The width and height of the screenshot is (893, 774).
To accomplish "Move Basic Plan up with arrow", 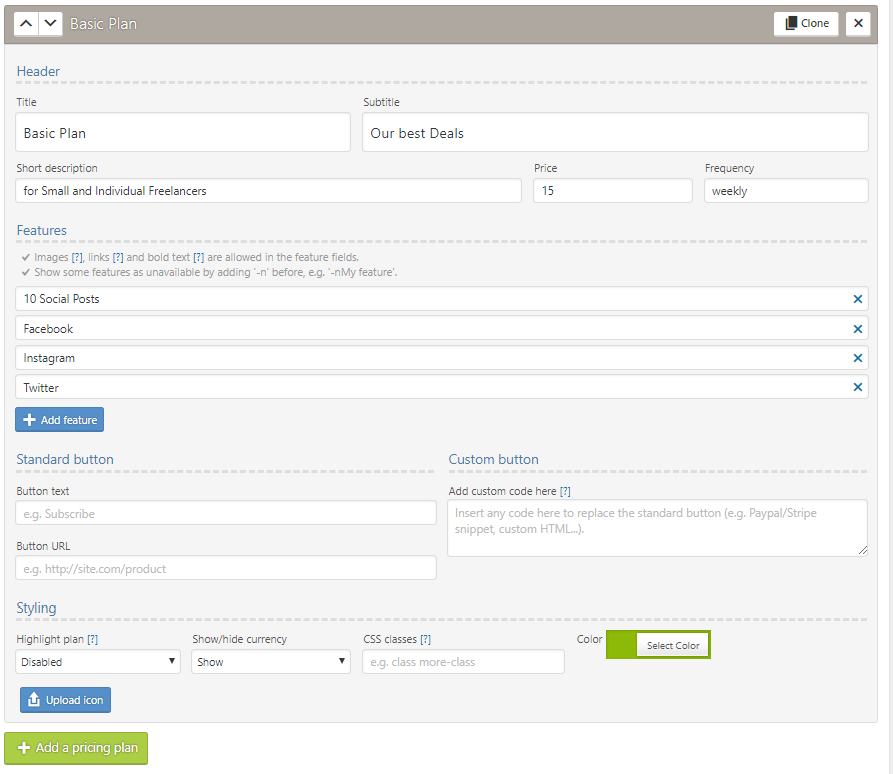I will point(26,24).
